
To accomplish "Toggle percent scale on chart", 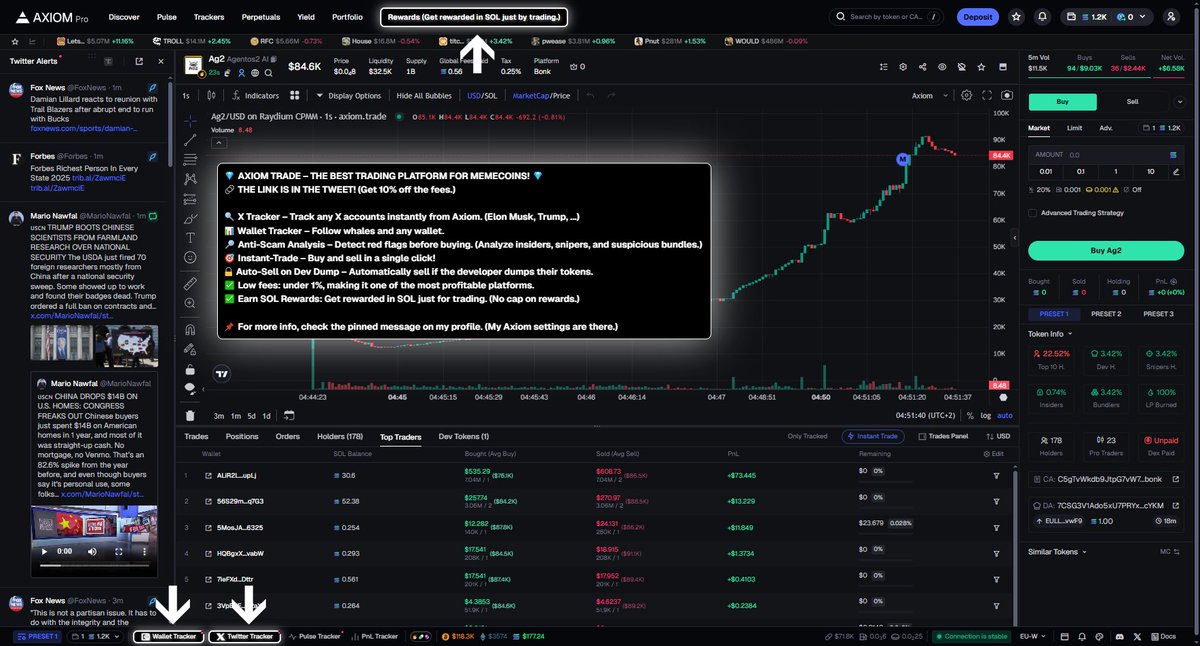I will pos(970,415).
